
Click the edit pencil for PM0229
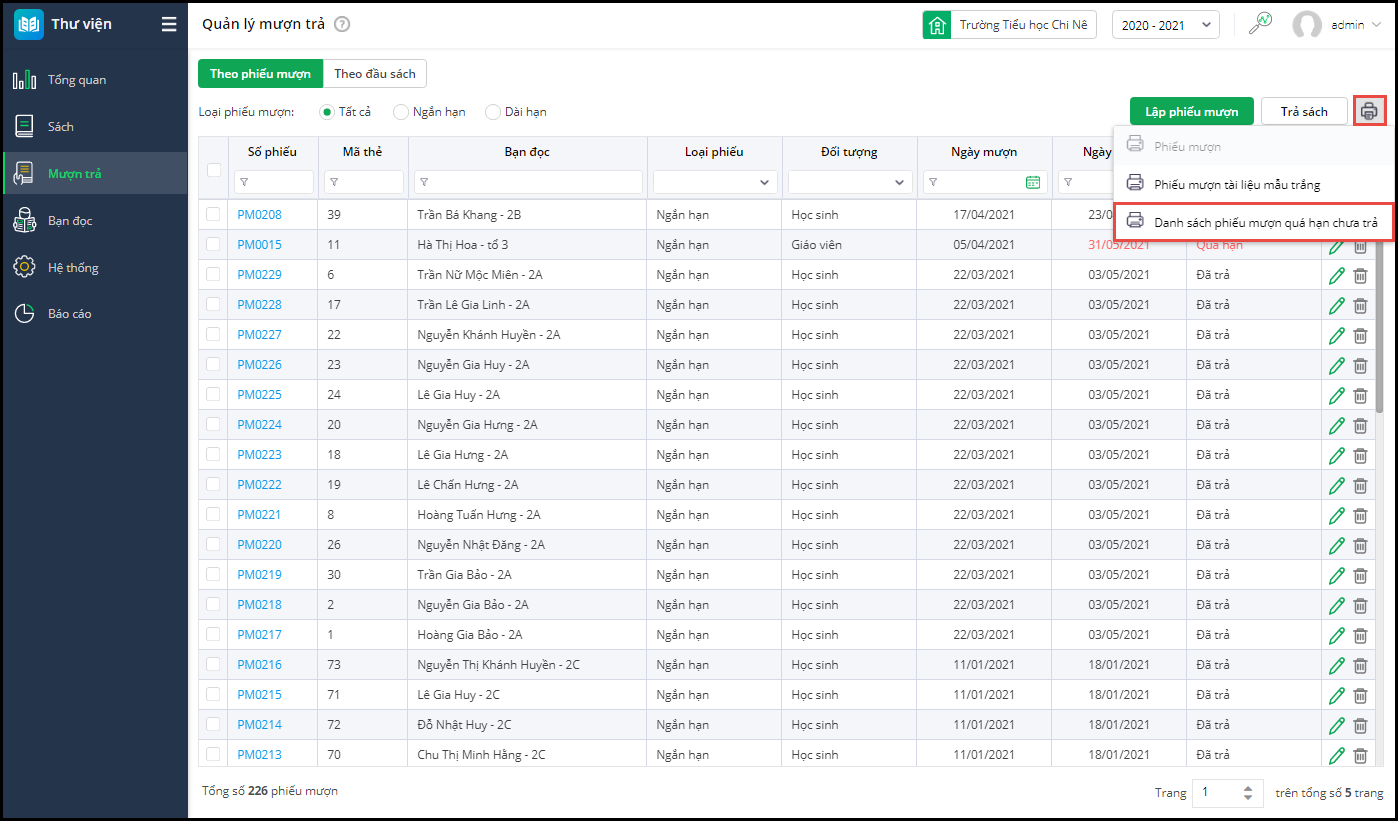(x=1336, y=275)
